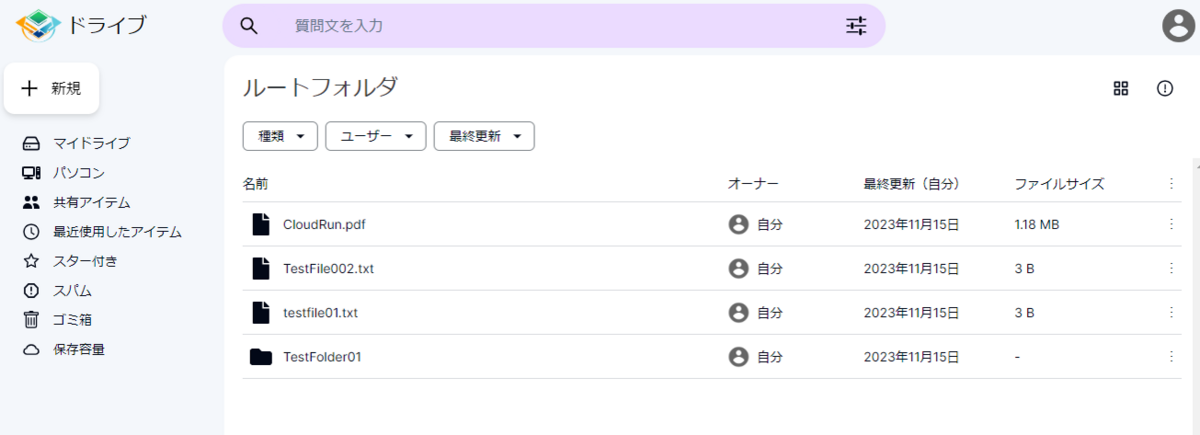Expand the 種類 filter dropdown
1200x435 pixels.
pos(280,136)
